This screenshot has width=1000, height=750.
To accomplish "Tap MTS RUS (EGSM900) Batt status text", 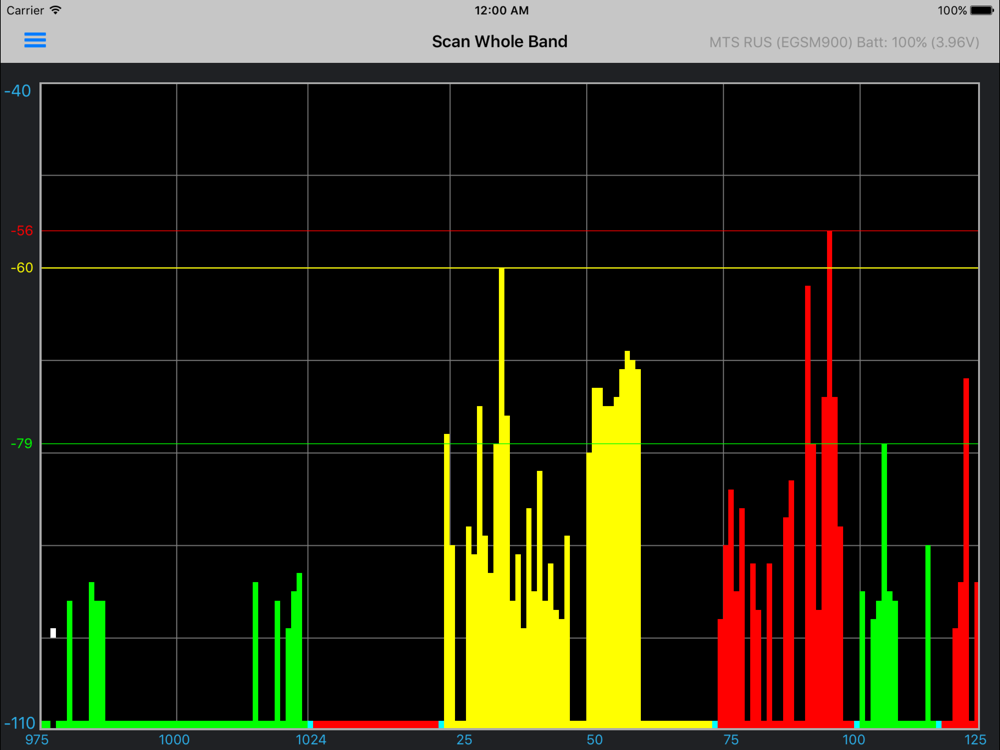I will 844,42.
